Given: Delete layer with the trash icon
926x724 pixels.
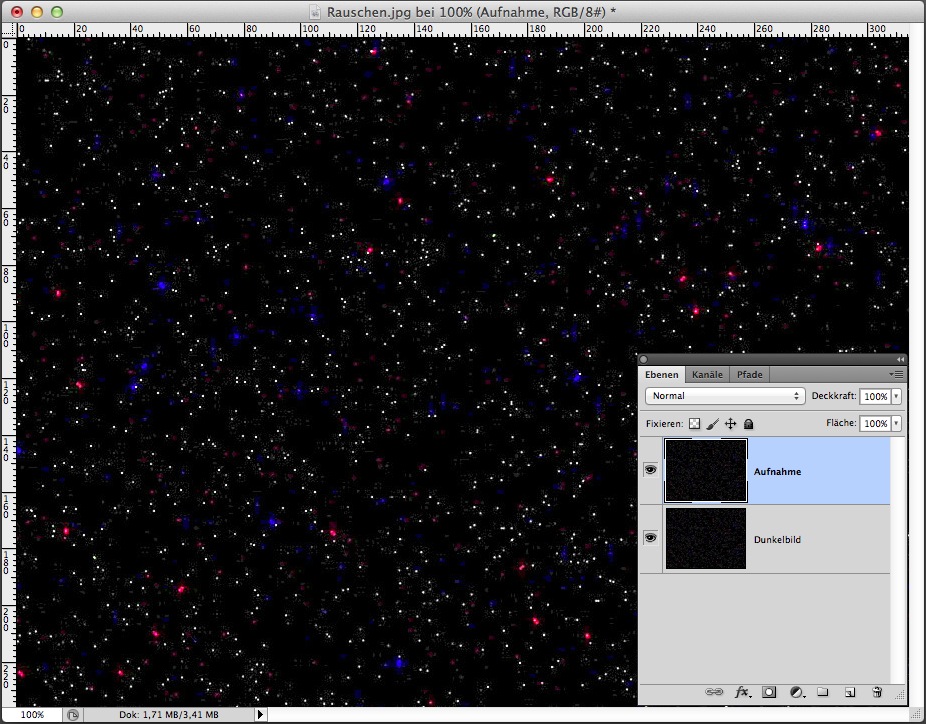Looking at the screenshot, I should coord(877,692).
